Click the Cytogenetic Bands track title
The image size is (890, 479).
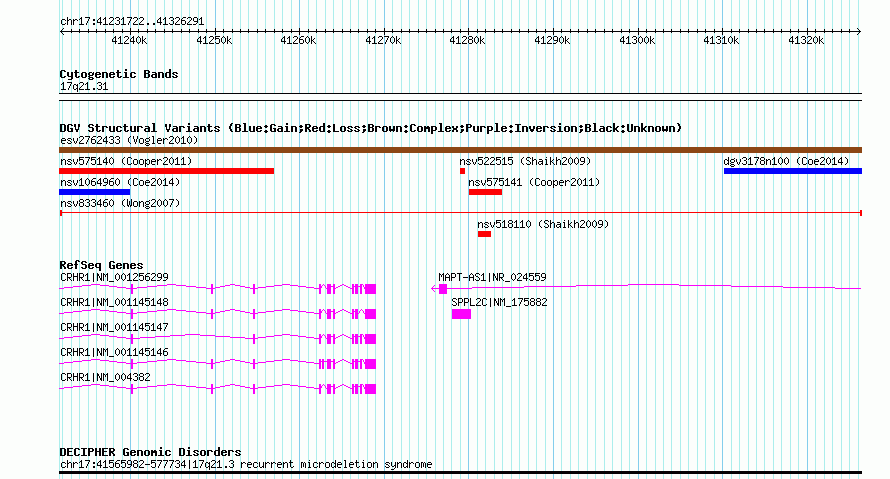(119, 74)
